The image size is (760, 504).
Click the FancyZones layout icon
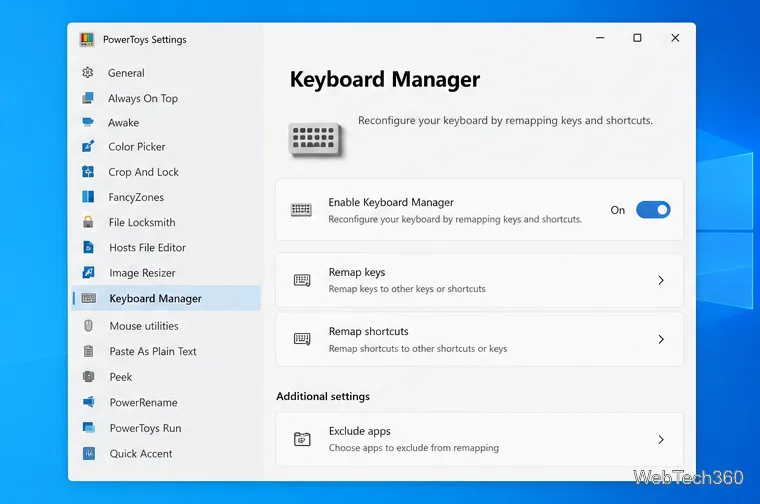click(88, 197)
